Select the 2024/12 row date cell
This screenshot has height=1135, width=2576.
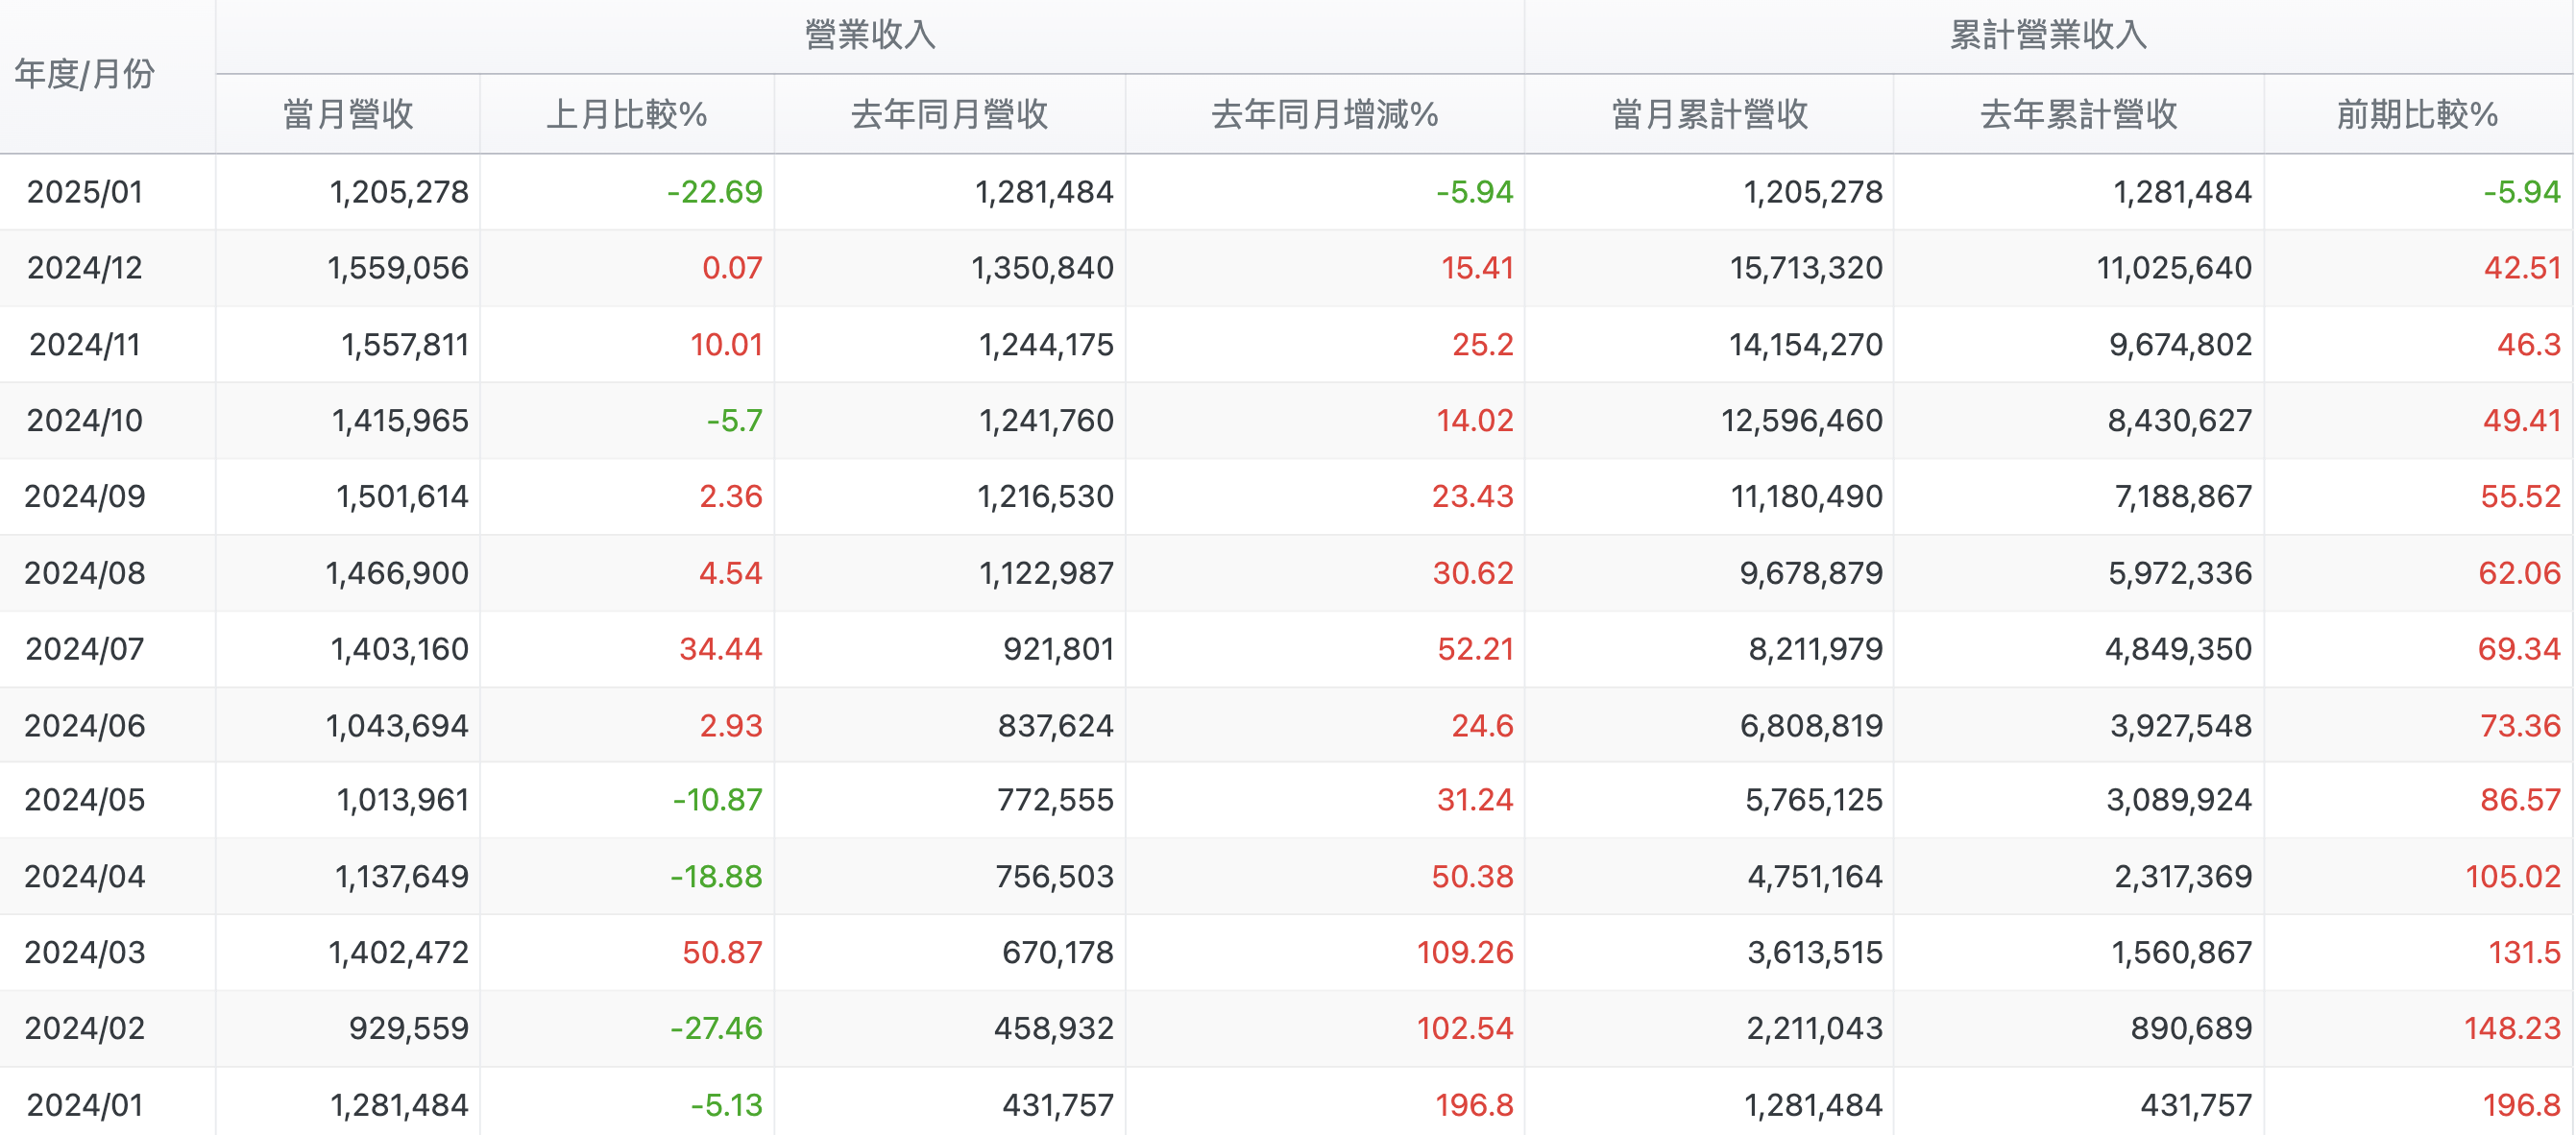pyautogui.click(x=85, y=268)
